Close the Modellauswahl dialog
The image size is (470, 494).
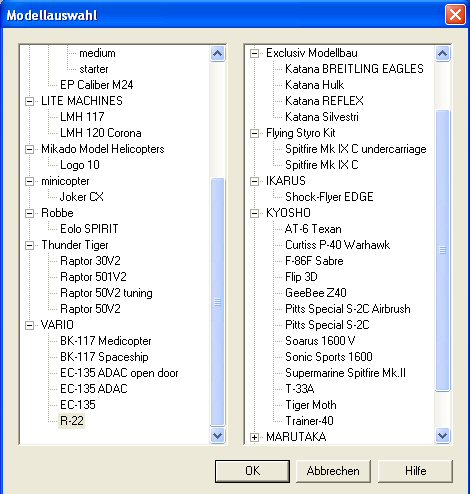tap(455, 15)
